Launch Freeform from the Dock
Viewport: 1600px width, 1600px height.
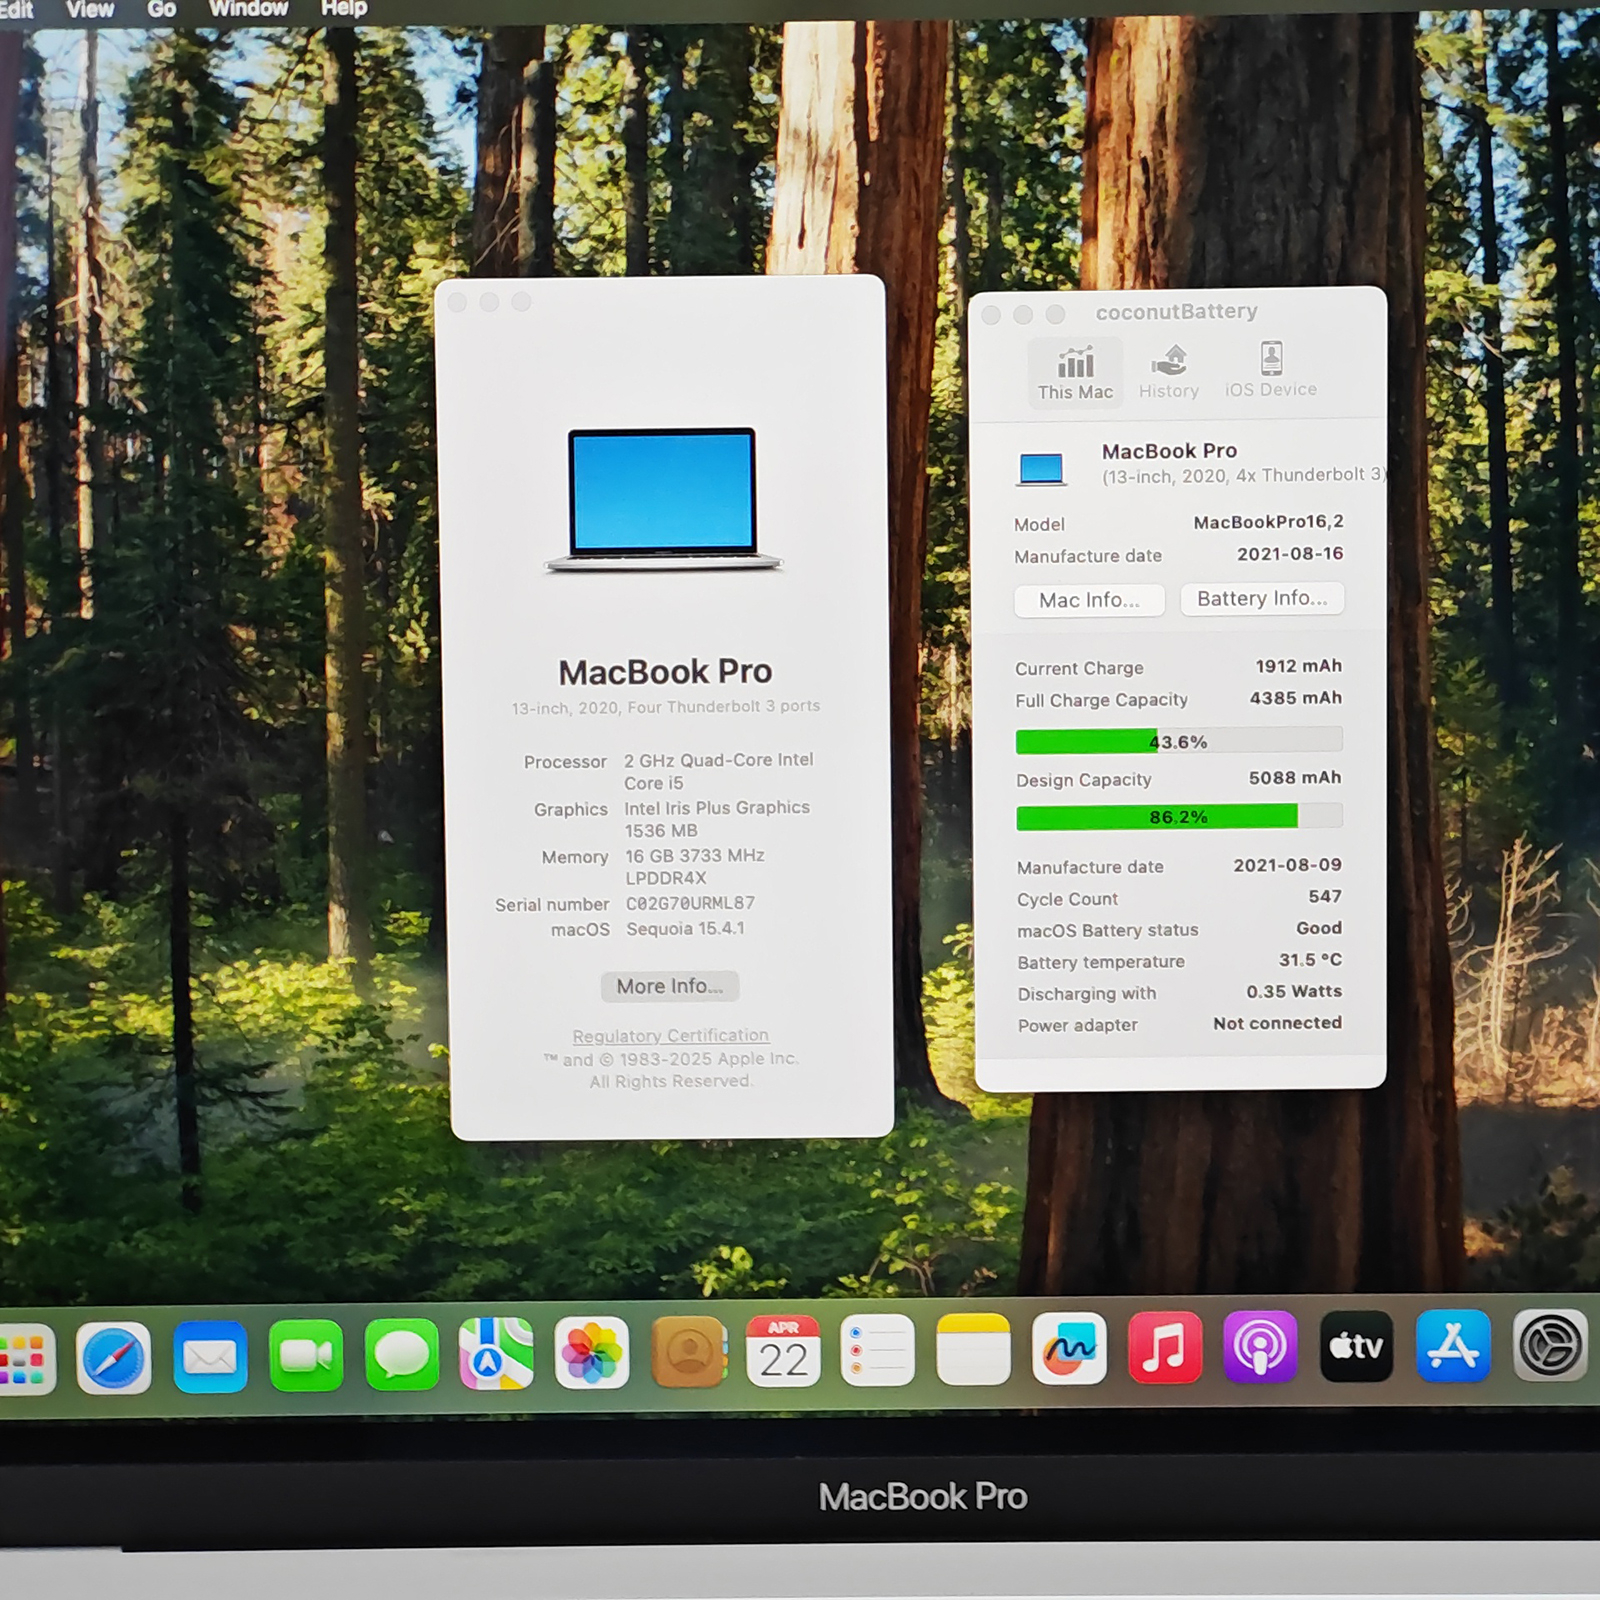(x=1069, y=1349)
